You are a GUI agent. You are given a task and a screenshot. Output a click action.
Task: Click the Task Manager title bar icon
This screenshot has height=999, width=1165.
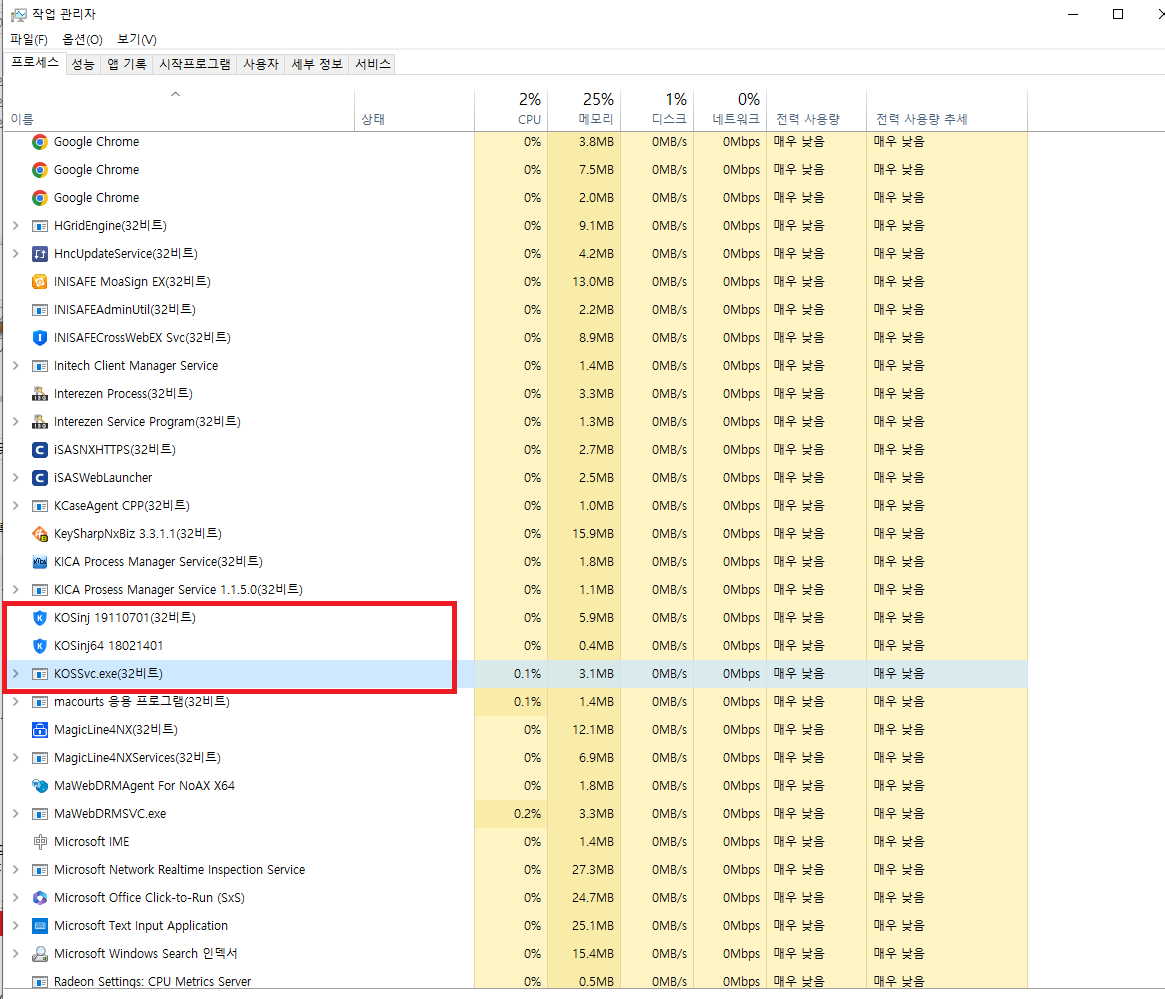19,14
